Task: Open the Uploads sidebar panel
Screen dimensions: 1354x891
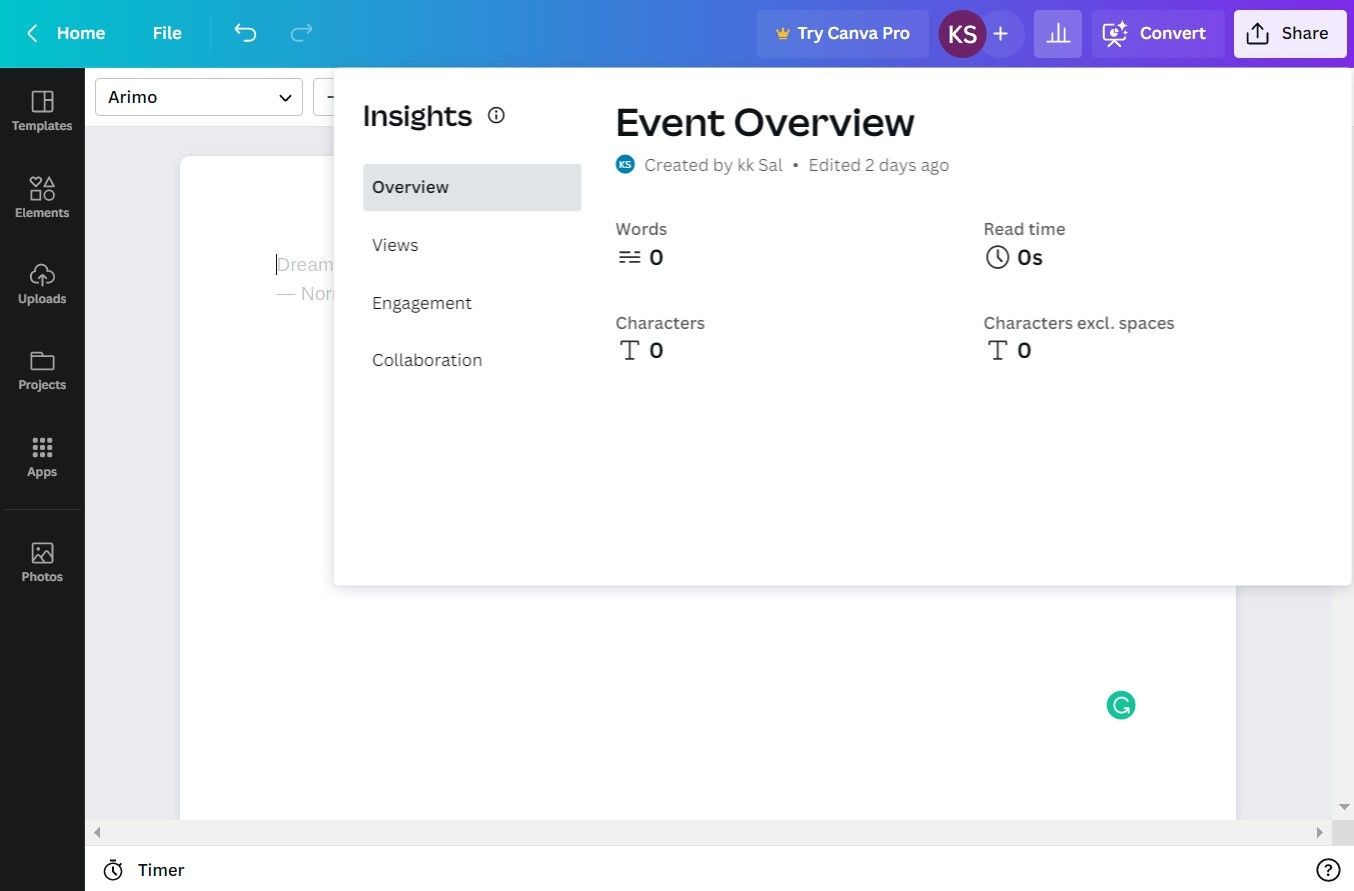Action: click(x=42, y=284)
